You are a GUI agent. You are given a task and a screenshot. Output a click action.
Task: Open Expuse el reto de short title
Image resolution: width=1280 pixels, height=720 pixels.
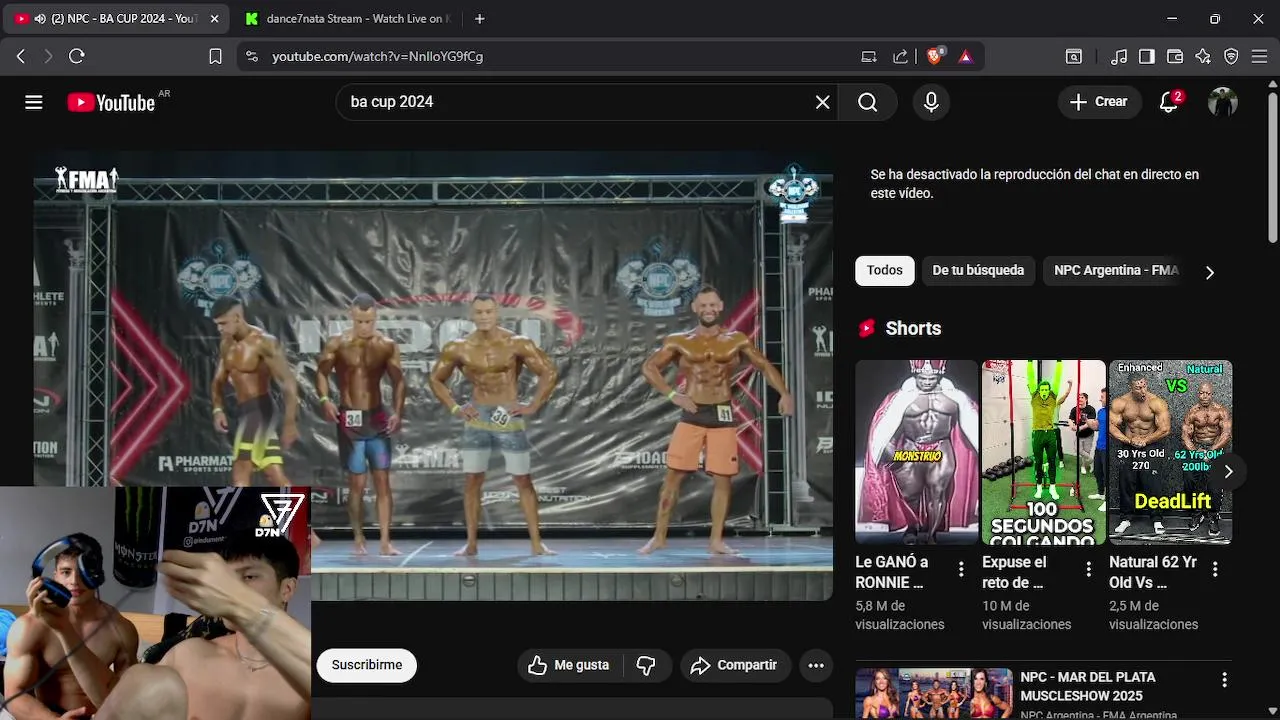coord(1014,572)
